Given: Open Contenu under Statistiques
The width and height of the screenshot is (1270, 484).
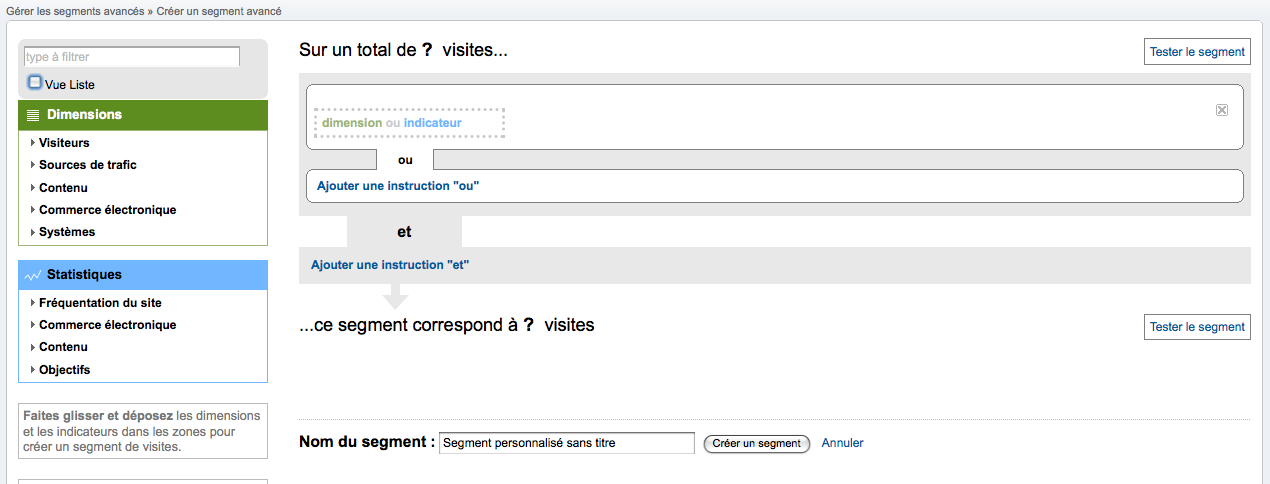Looking at the screenshot, I should pyautogui.click(x=63, y=347).
